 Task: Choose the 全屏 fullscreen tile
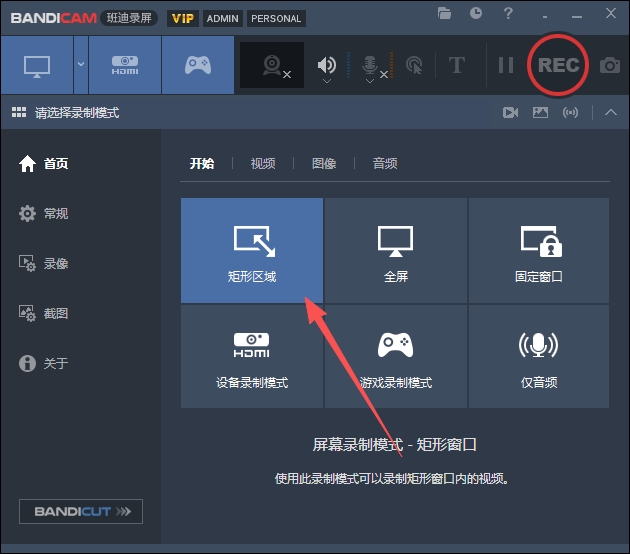[x=396, y=250]
